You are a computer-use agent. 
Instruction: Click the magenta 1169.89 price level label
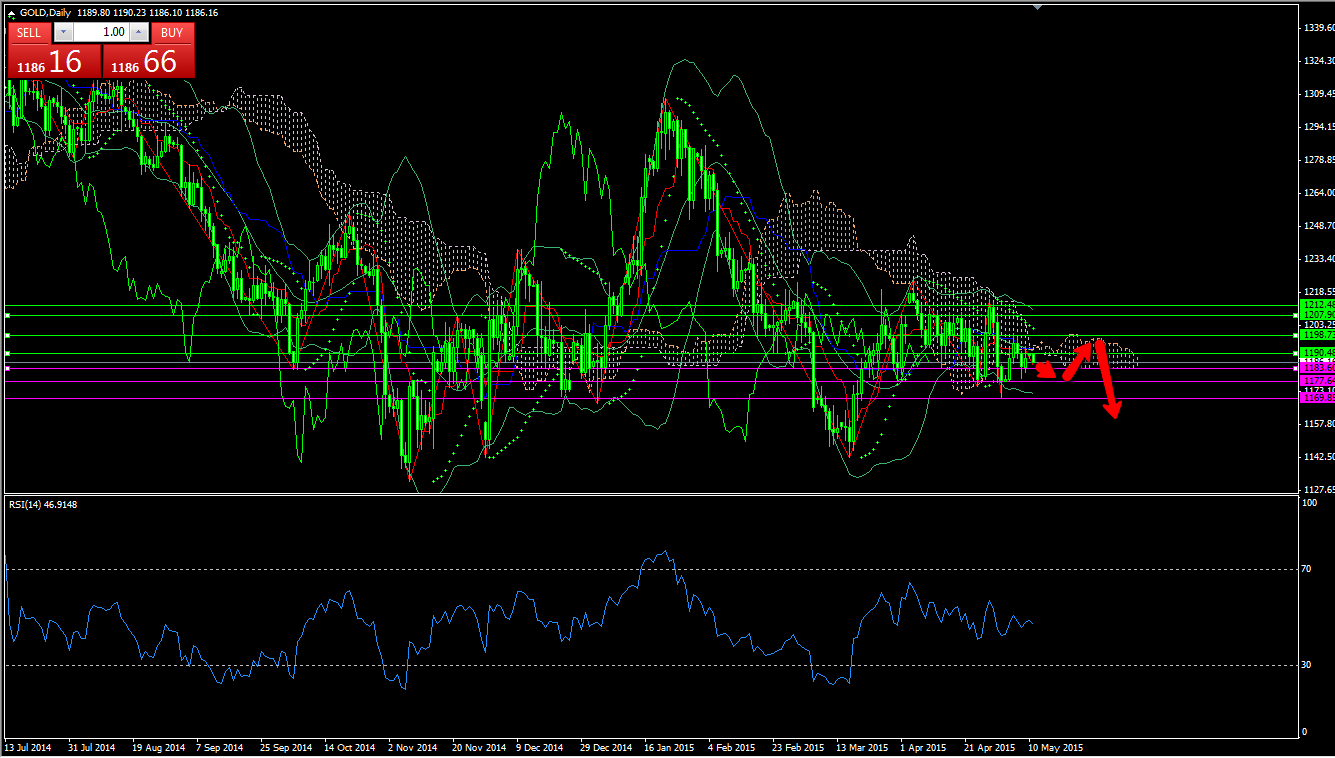coord(1315,398)
